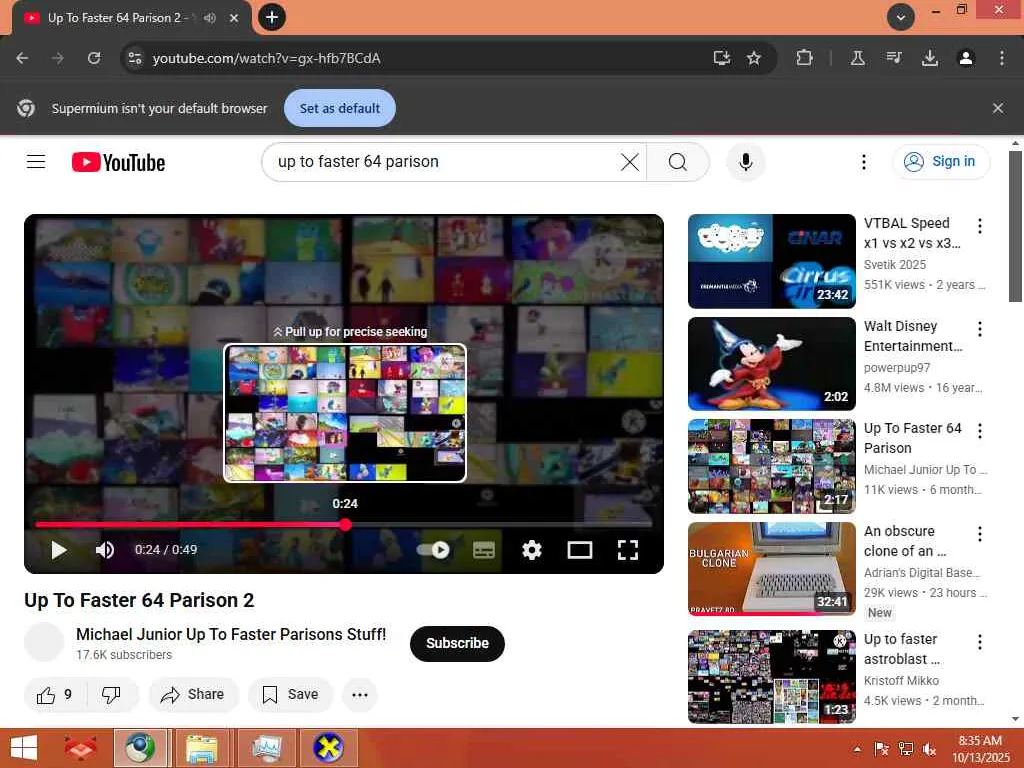
Task: Open Michael Junior Up To Faster Parisons Stuff channel
Action: [231, 634]
